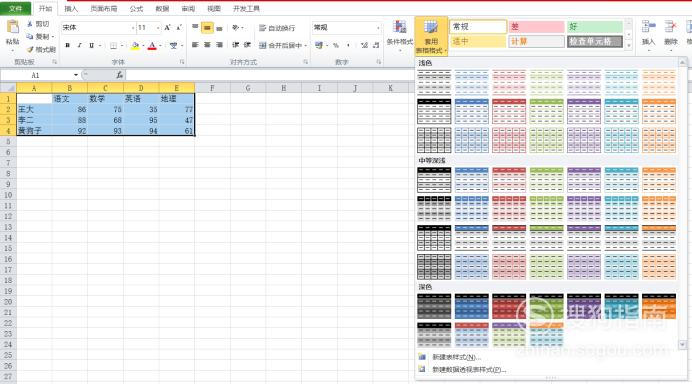692x384 pixels.
Task: Click the Decrease Font Size icon
Action: click(179, 28)
